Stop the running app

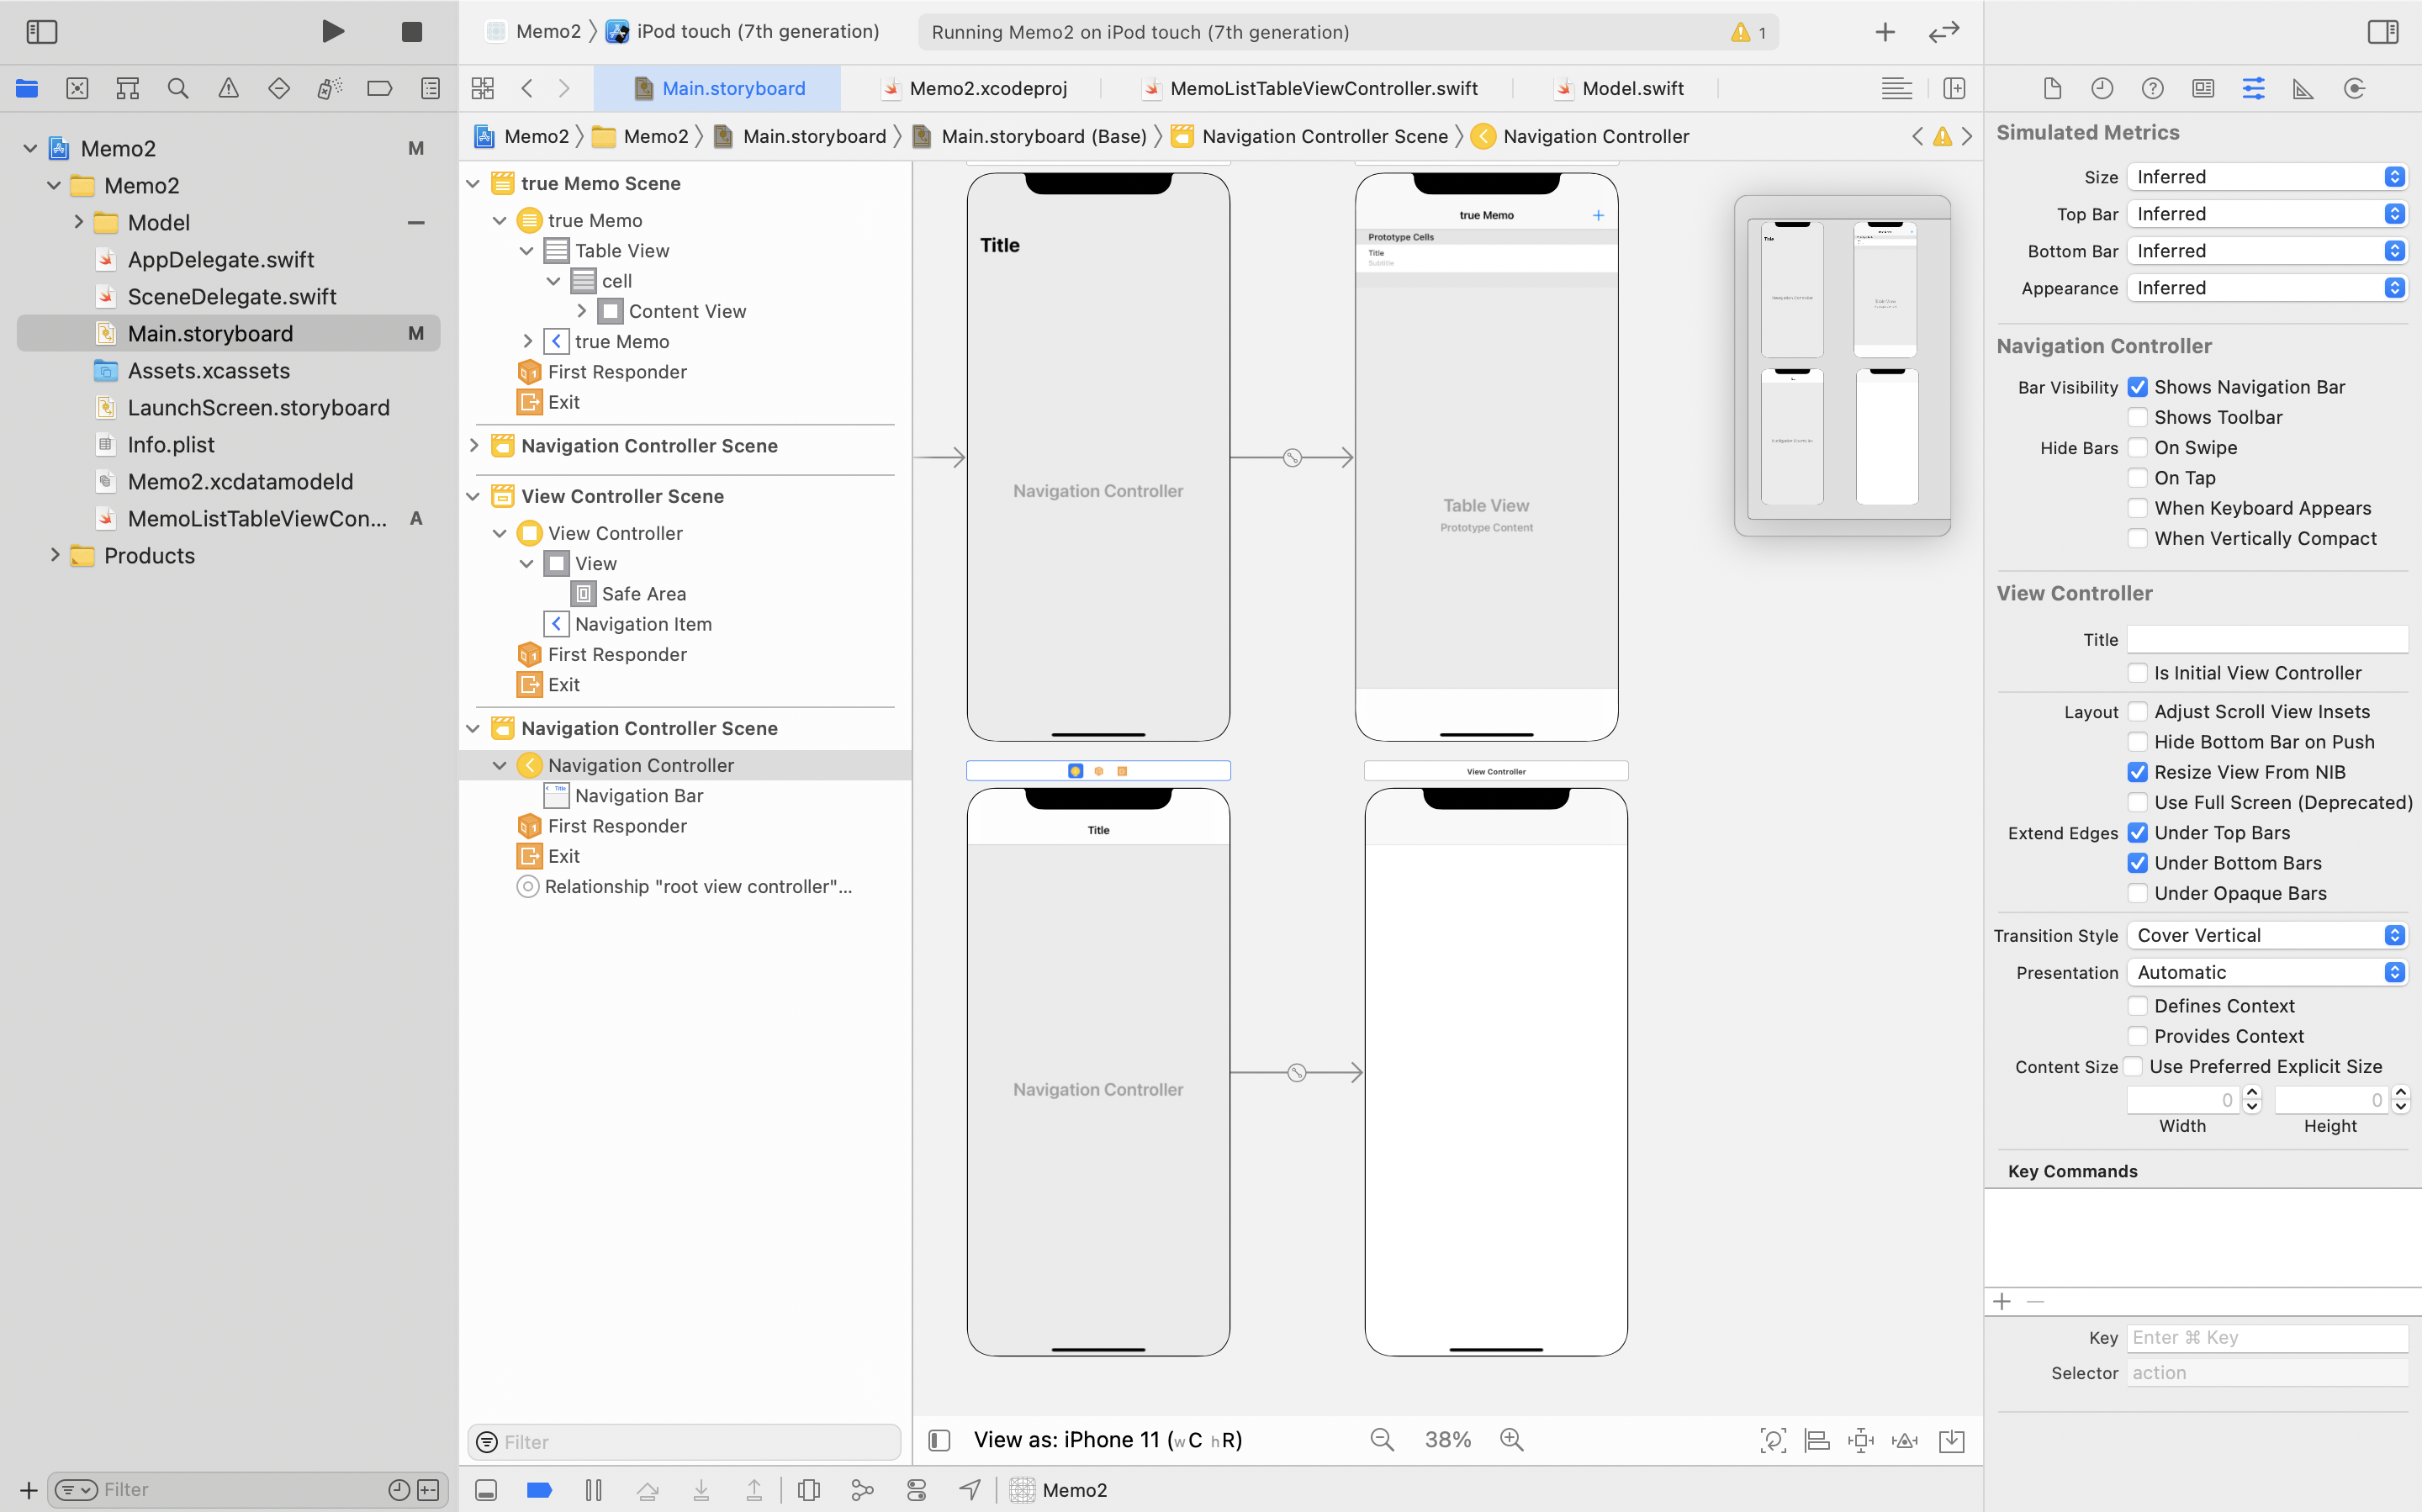point(411,31)
